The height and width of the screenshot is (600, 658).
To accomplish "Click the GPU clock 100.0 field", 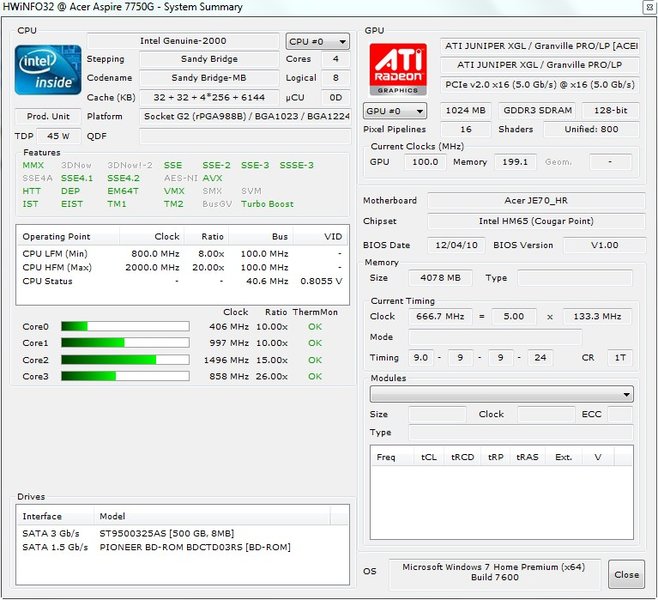I will 425,162.
